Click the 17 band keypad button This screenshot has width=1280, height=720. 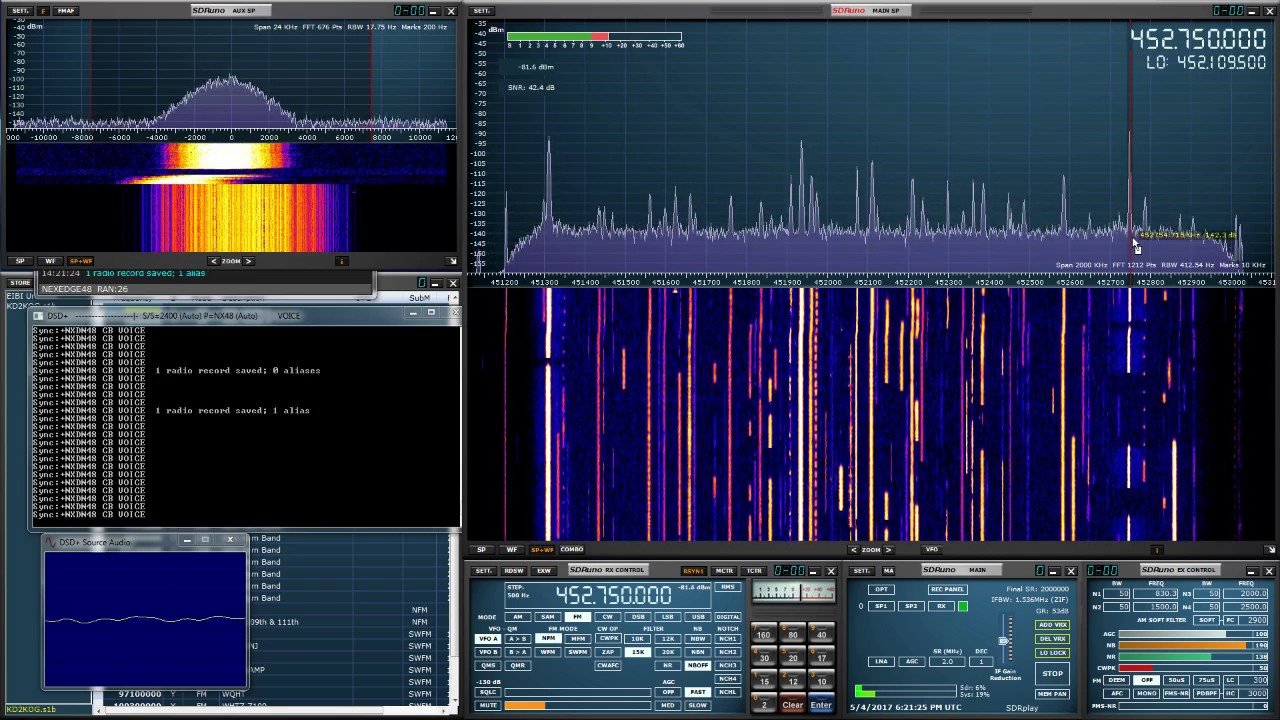pyautogui.click(x=822, y=656)
